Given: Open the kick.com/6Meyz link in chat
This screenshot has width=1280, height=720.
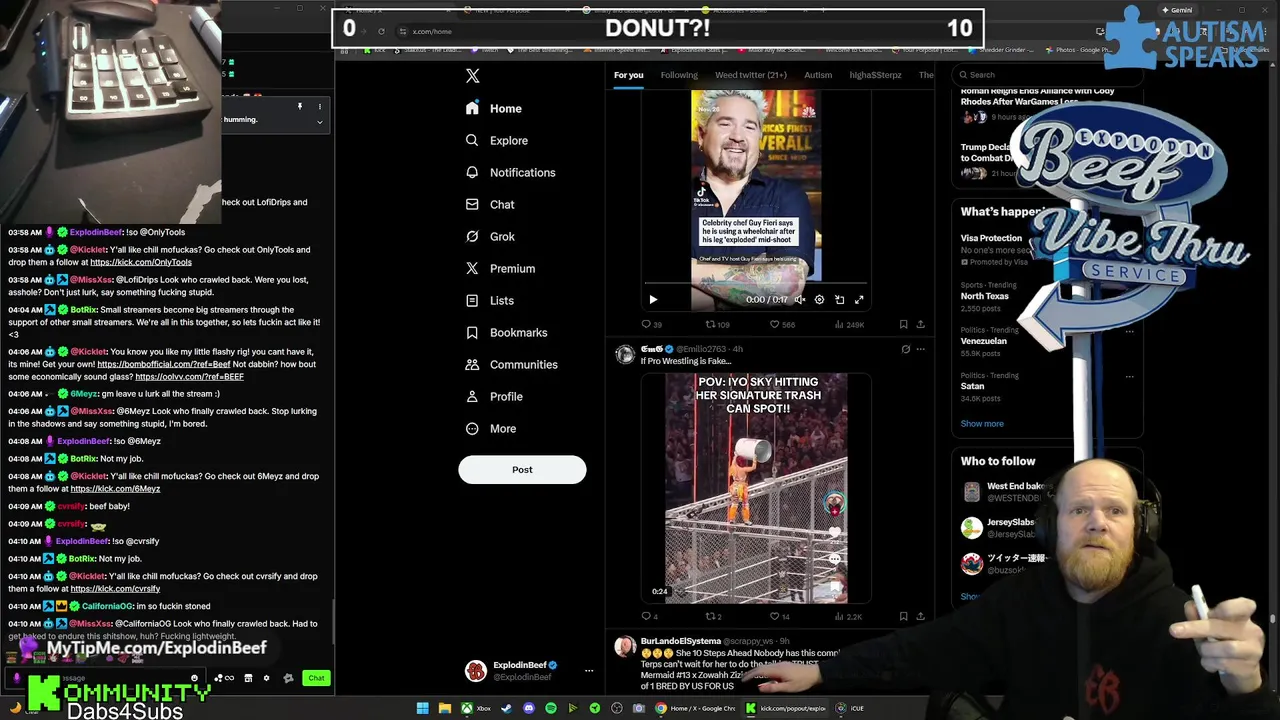Looking at the screenshot, I should (x=115, y=489).
